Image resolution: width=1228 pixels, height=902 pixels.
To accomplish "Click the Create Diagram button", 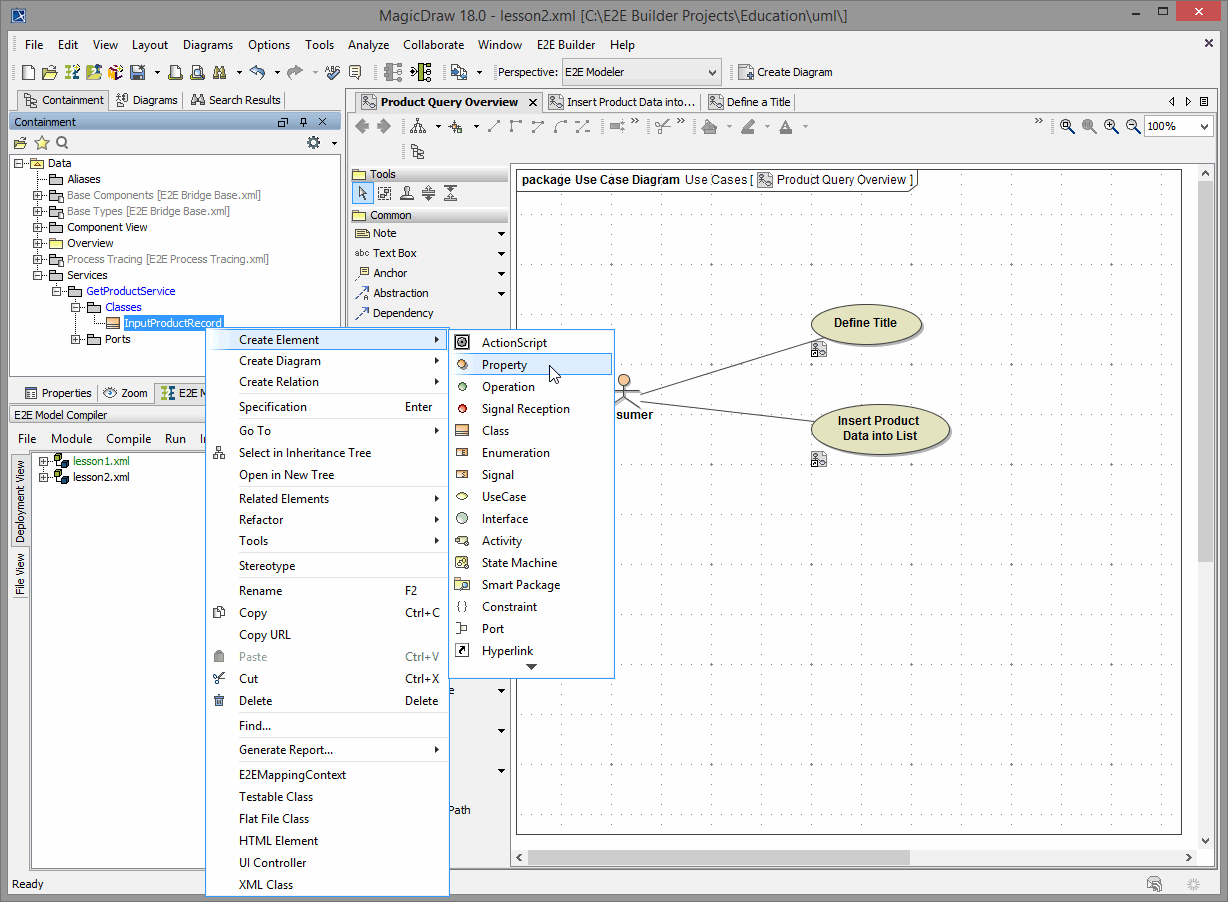I will click(785, 72).
